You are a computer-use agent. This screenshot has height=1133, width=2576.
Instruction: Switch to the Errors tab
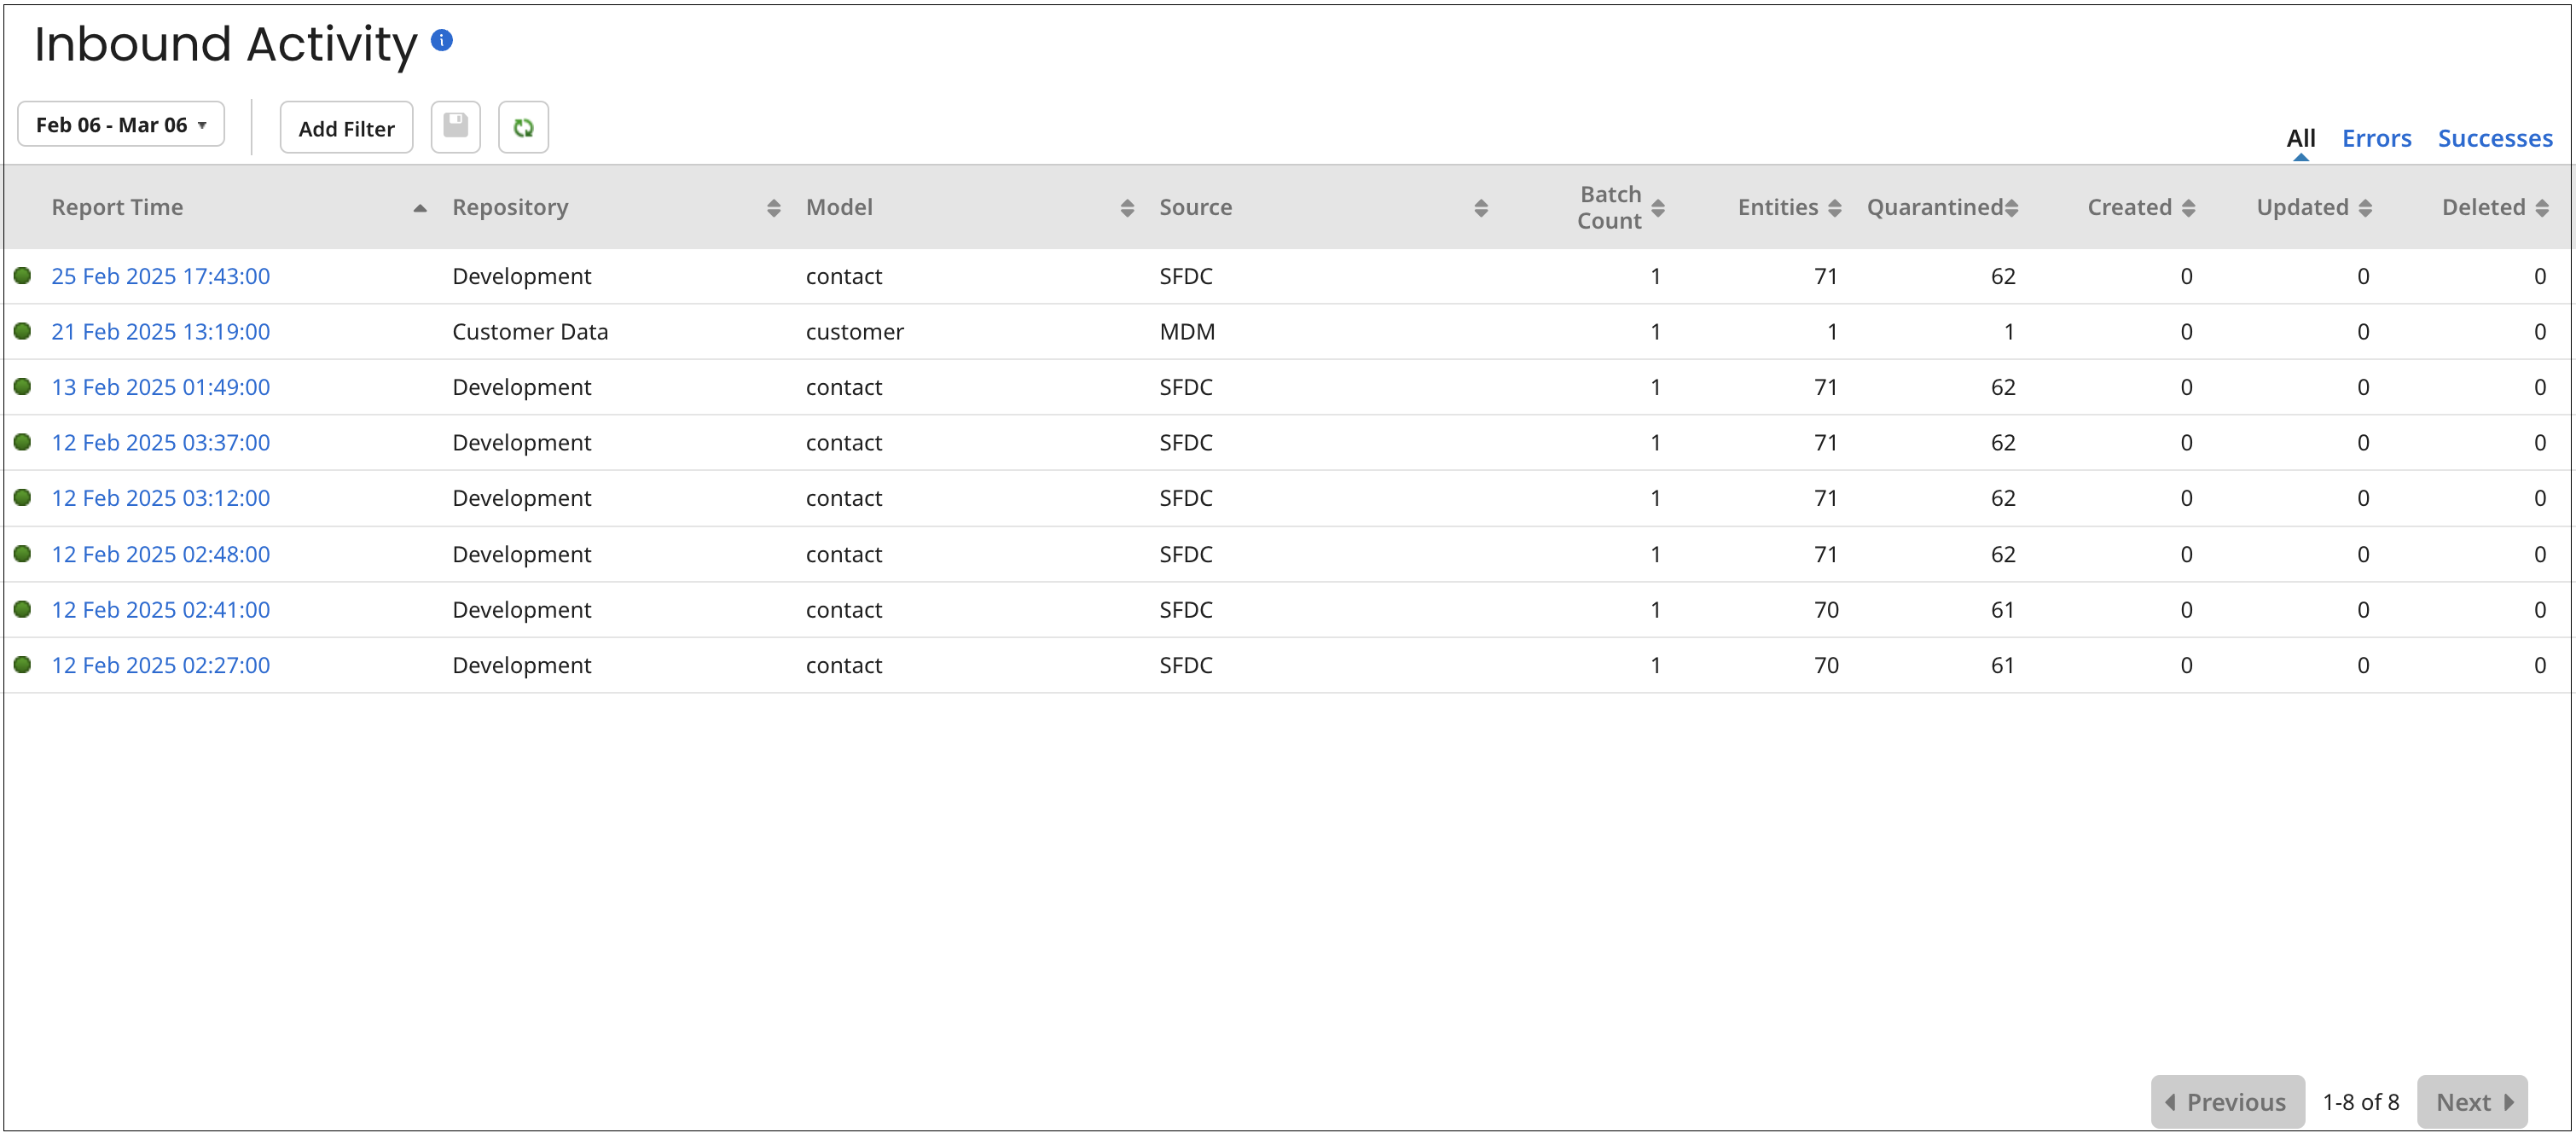tap(2376, 138)
